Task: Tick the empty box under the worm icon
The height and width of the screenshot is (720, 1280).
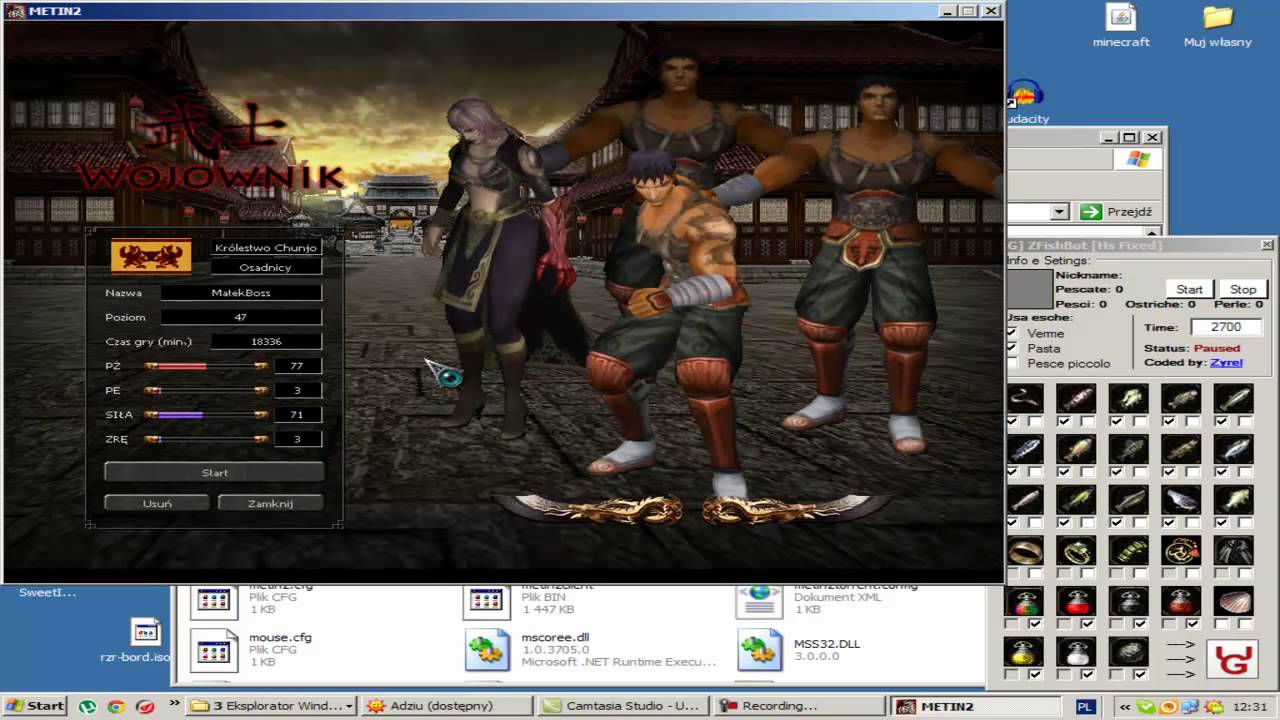Action: tap(1034, 421)
